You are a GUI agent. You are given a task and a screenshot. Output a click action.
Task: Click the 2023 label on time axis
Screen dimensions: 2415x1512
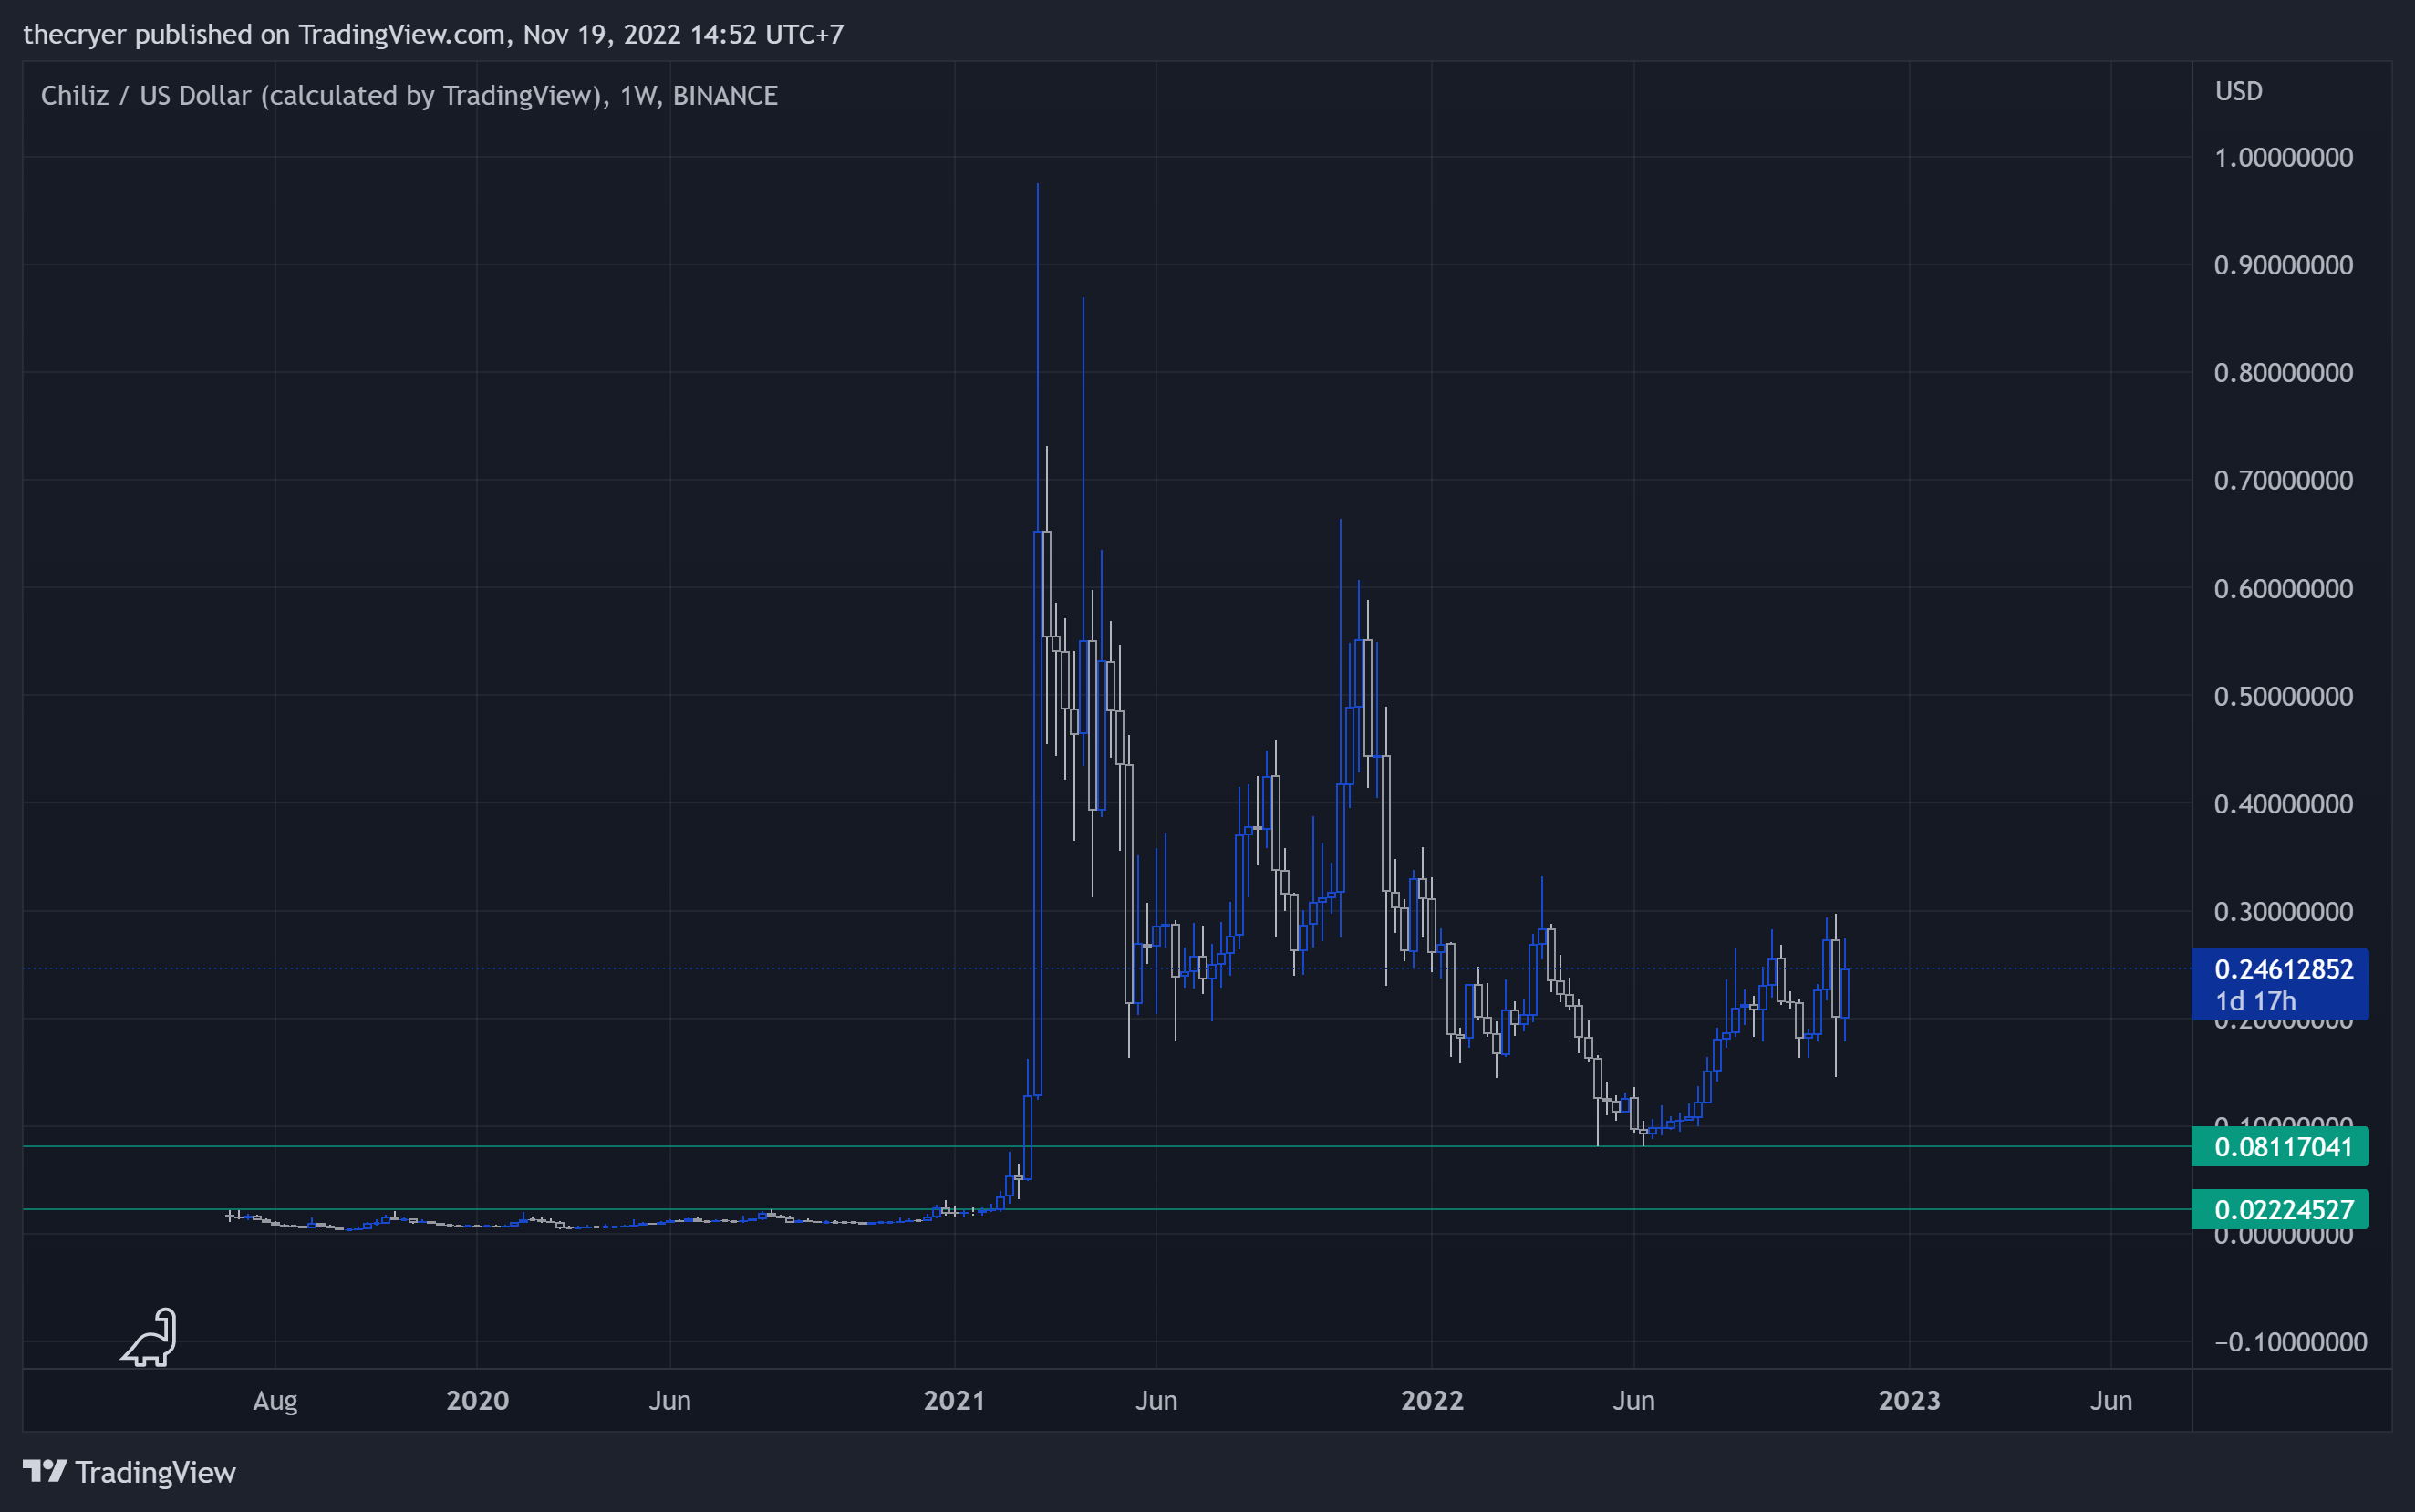[x=1909, y=1401]
